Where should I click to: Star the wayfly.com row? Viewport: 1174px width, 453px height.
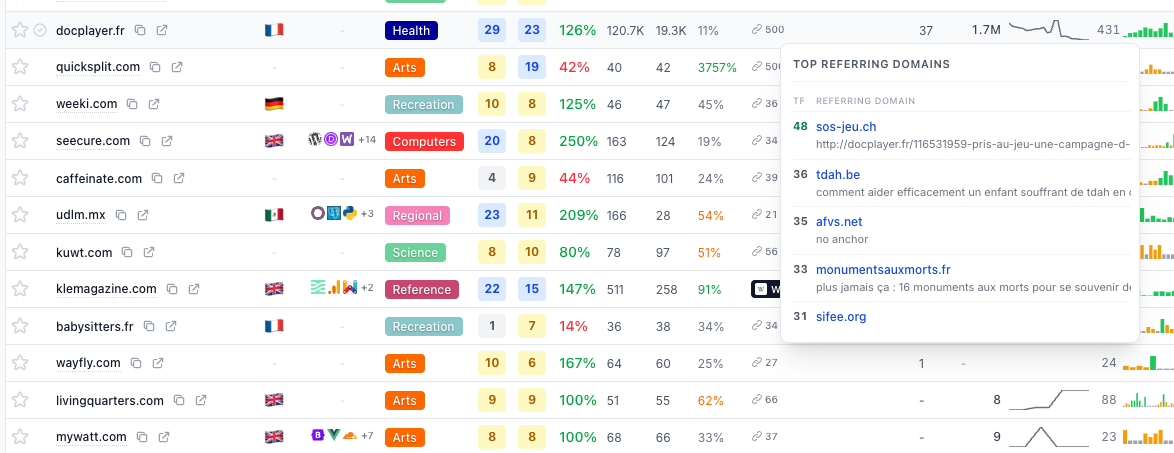pyautogui.click(x=20, y=363)
